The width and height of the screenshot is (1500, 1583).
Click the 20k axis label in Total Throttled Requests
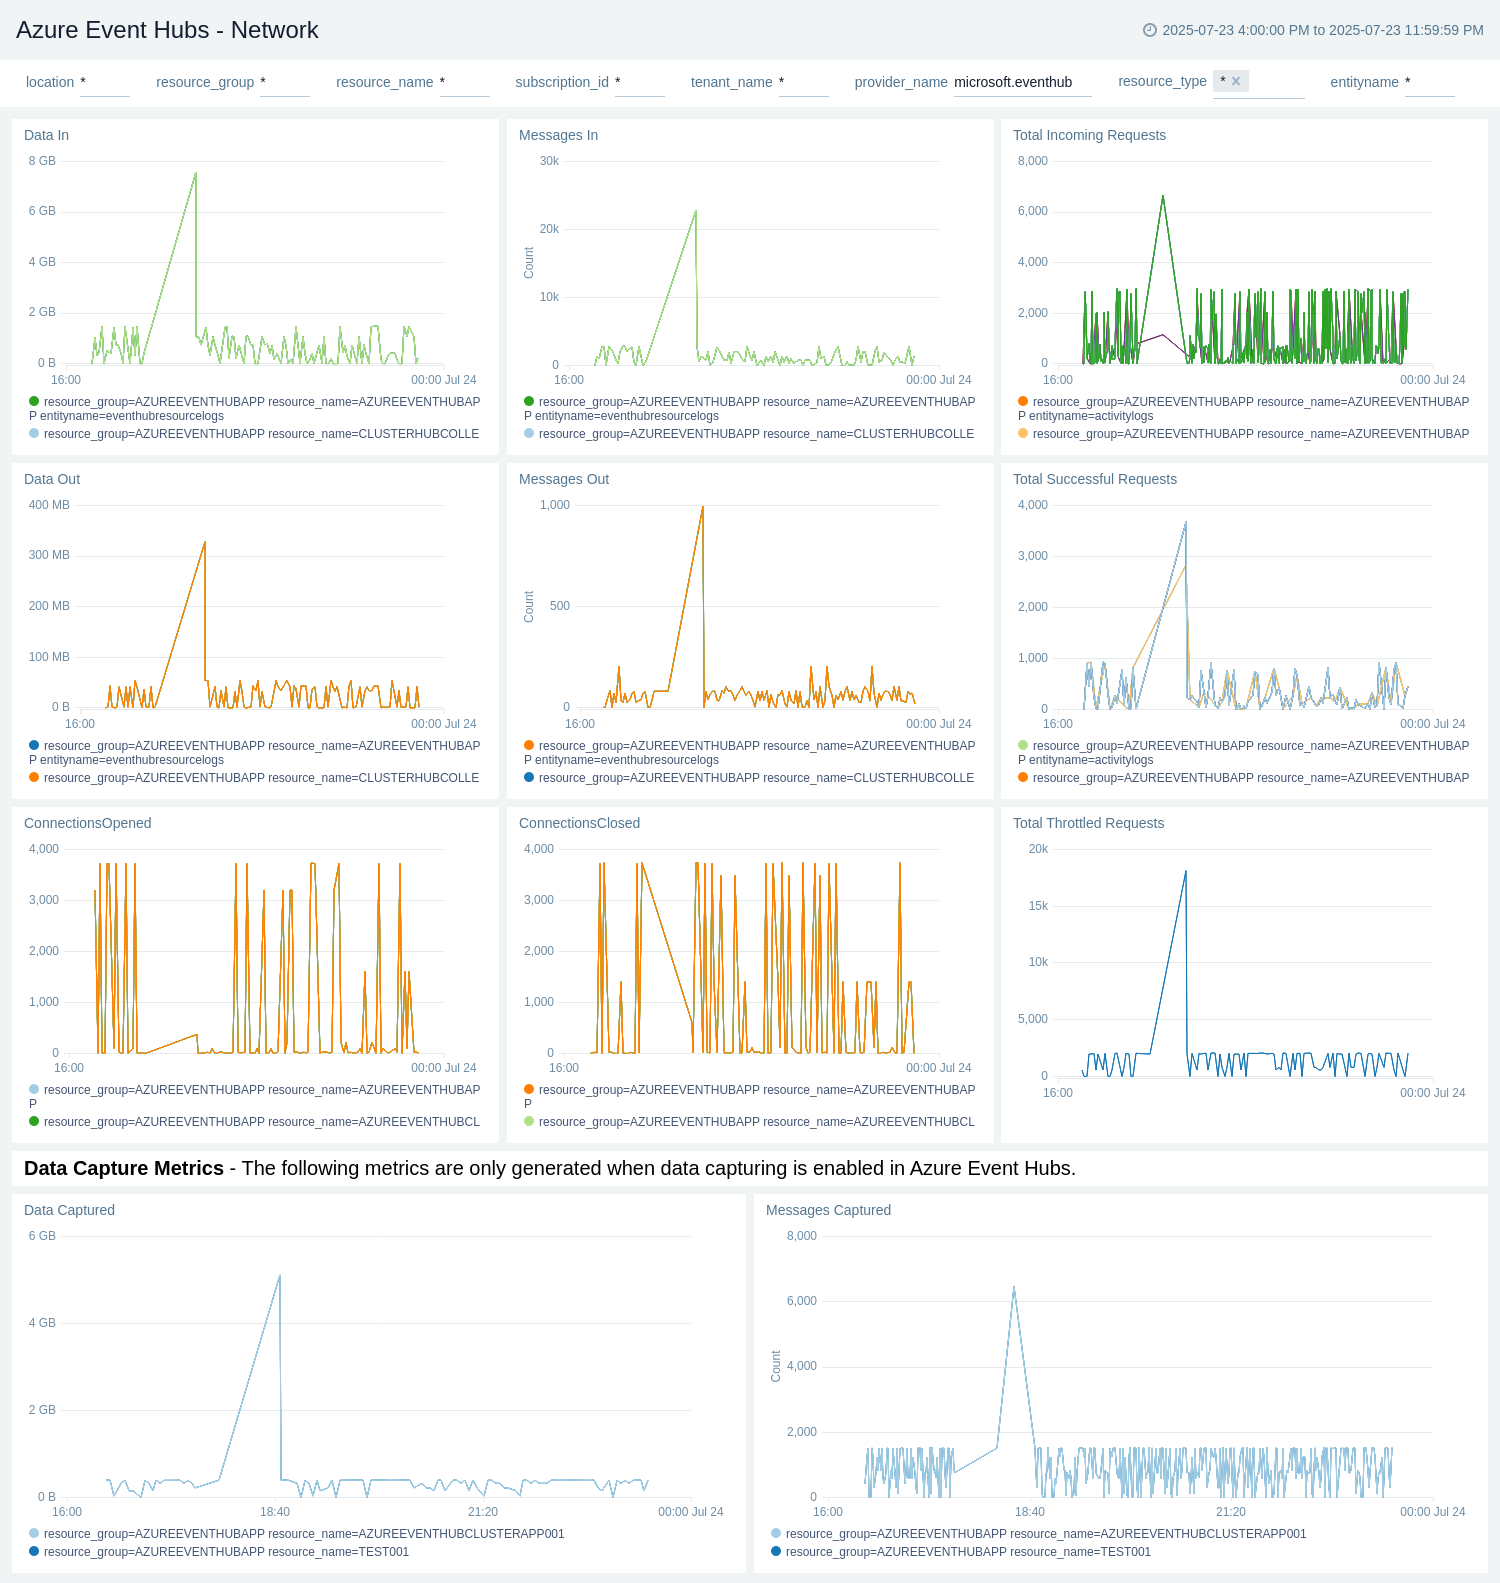1038,849
